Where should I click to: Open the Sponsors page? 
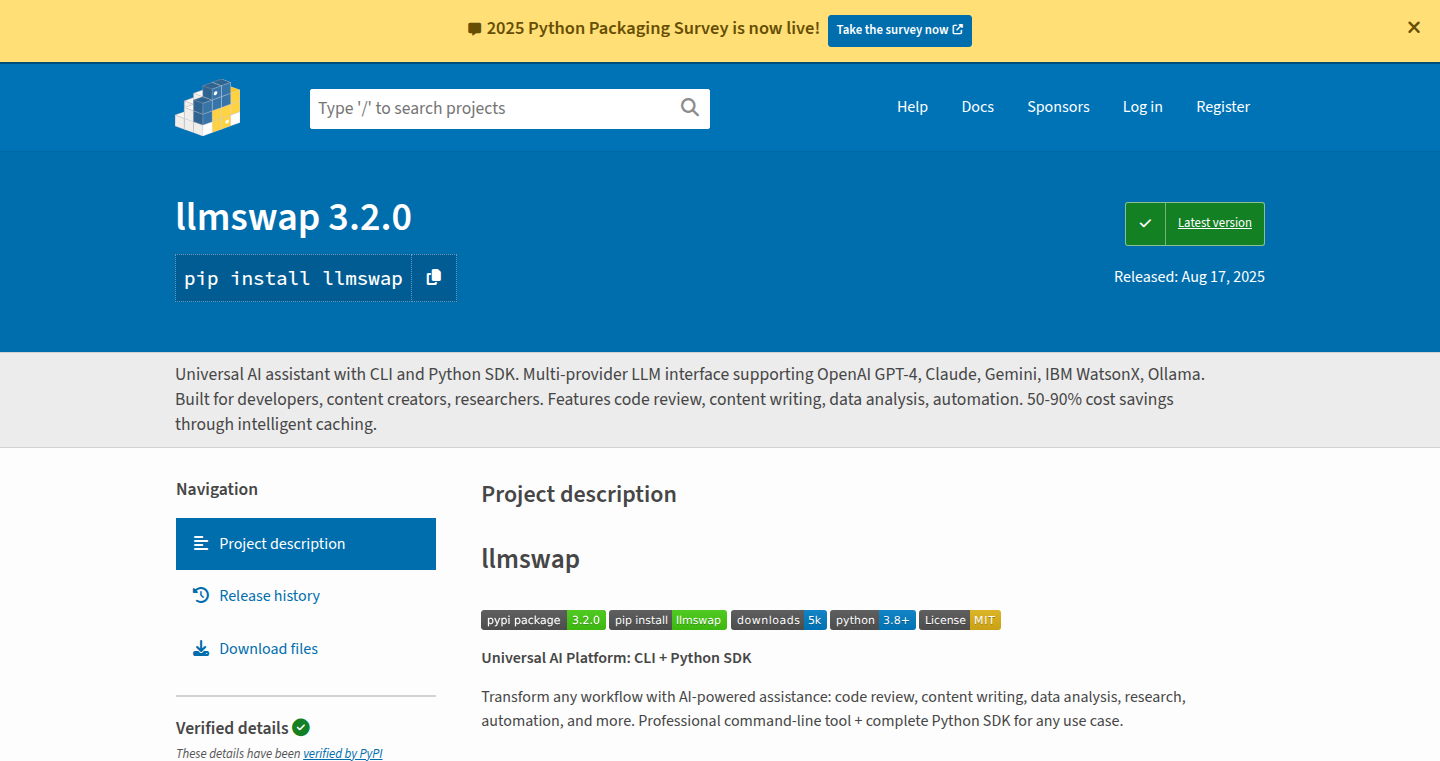pos(1058,107)
